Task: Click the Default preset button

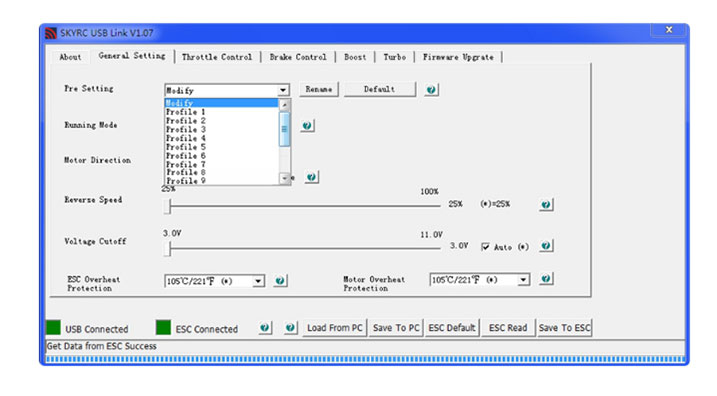Action: click(380, 90)
